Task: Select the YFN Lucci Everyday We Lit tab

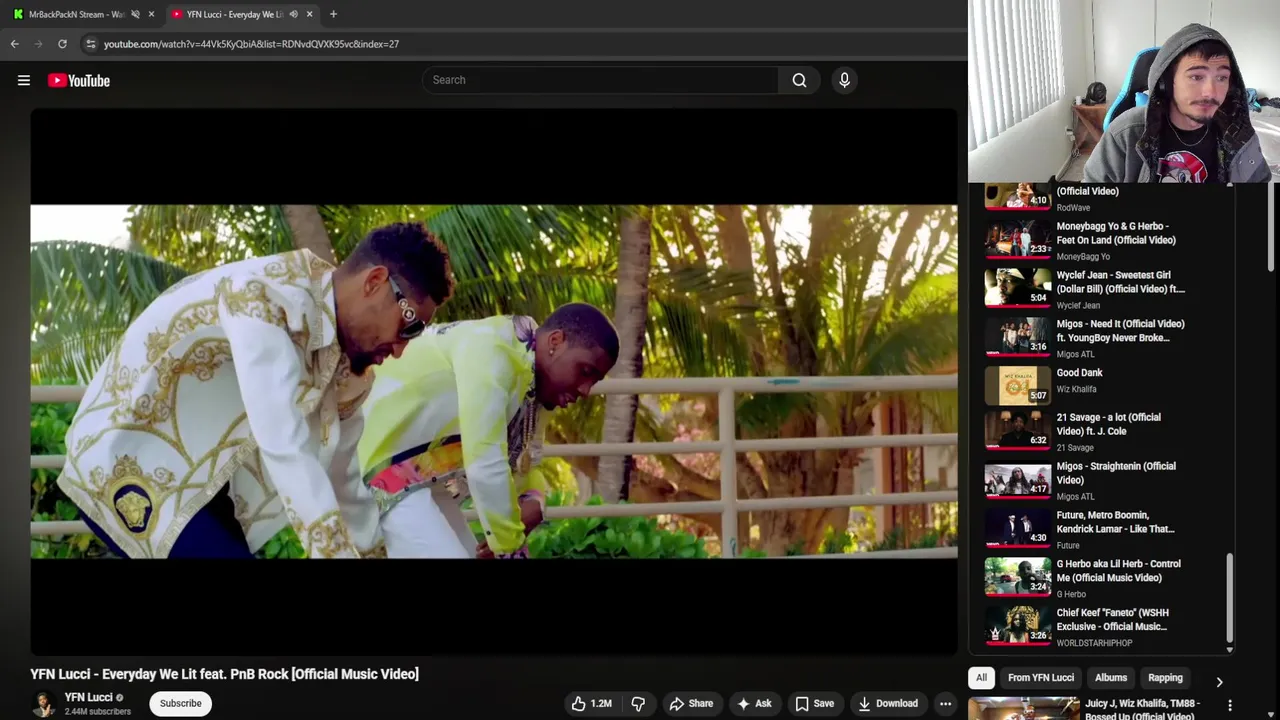Action: 234,14
